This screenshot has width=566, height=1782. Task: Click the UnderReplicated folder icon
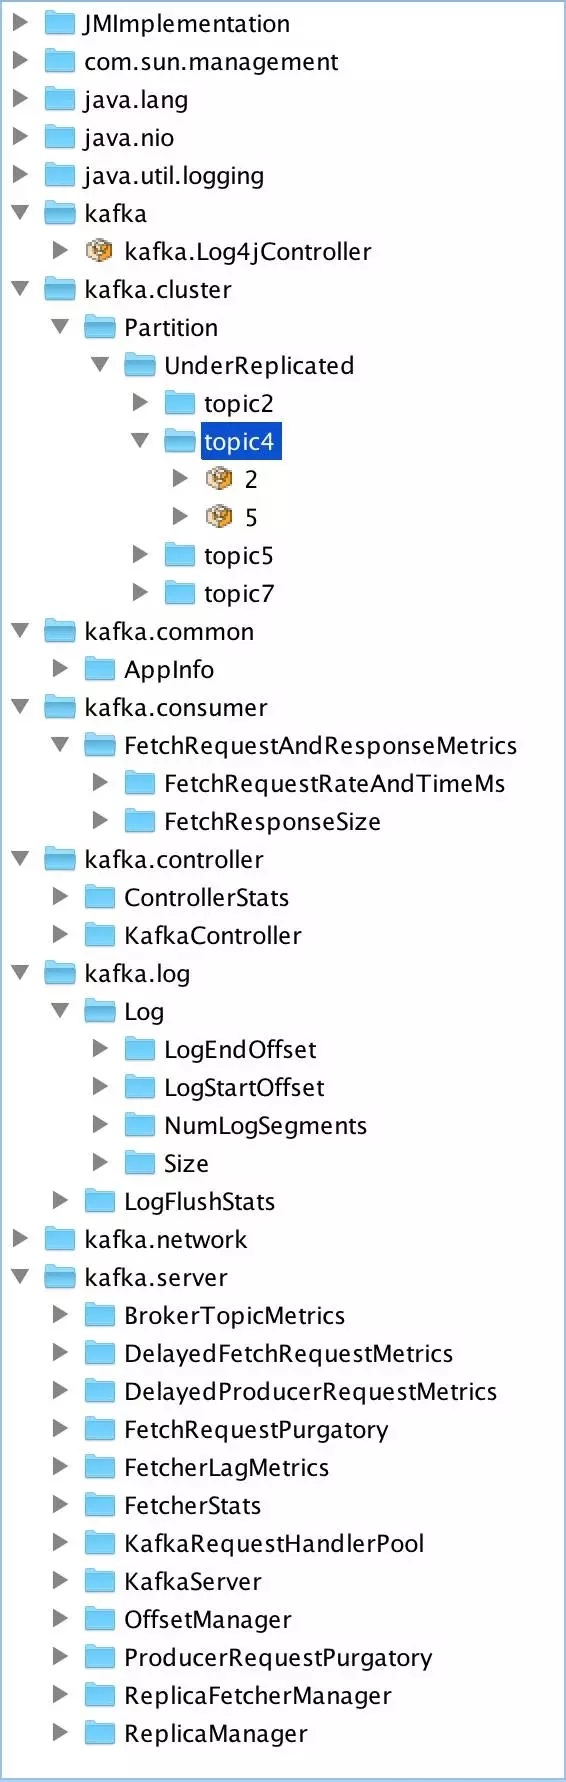click(140, 365)
